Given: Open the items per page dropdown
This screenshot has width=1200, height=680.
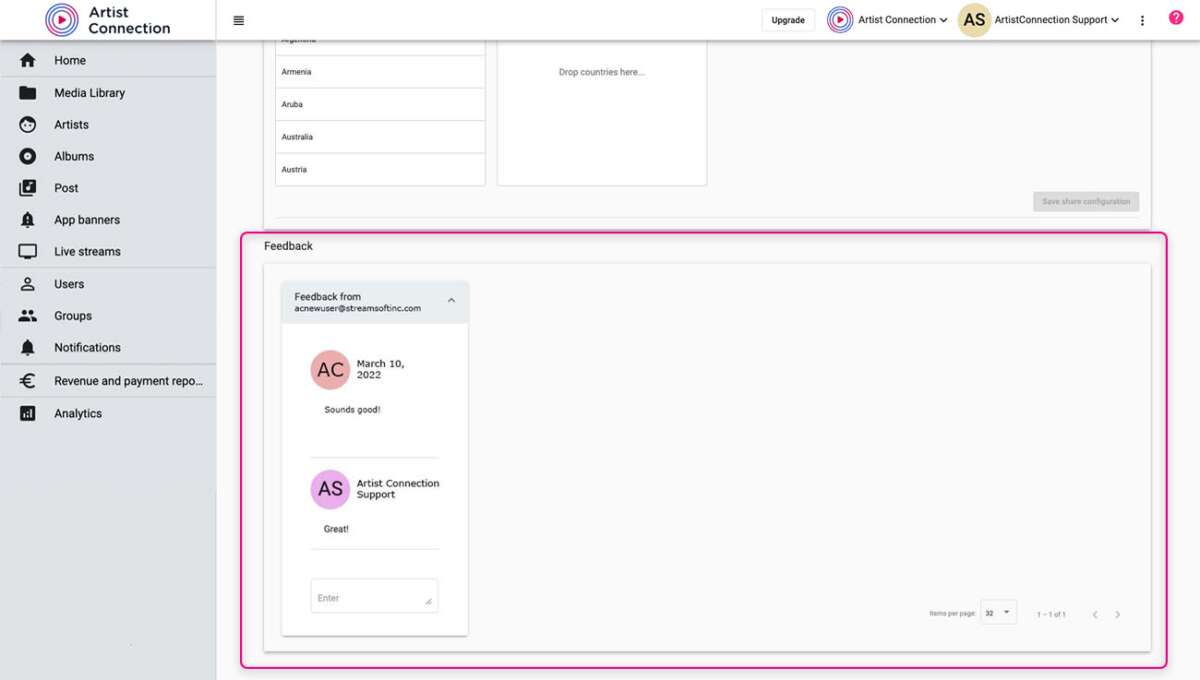Looking at the screenshot, I should (x=998, y=612).
